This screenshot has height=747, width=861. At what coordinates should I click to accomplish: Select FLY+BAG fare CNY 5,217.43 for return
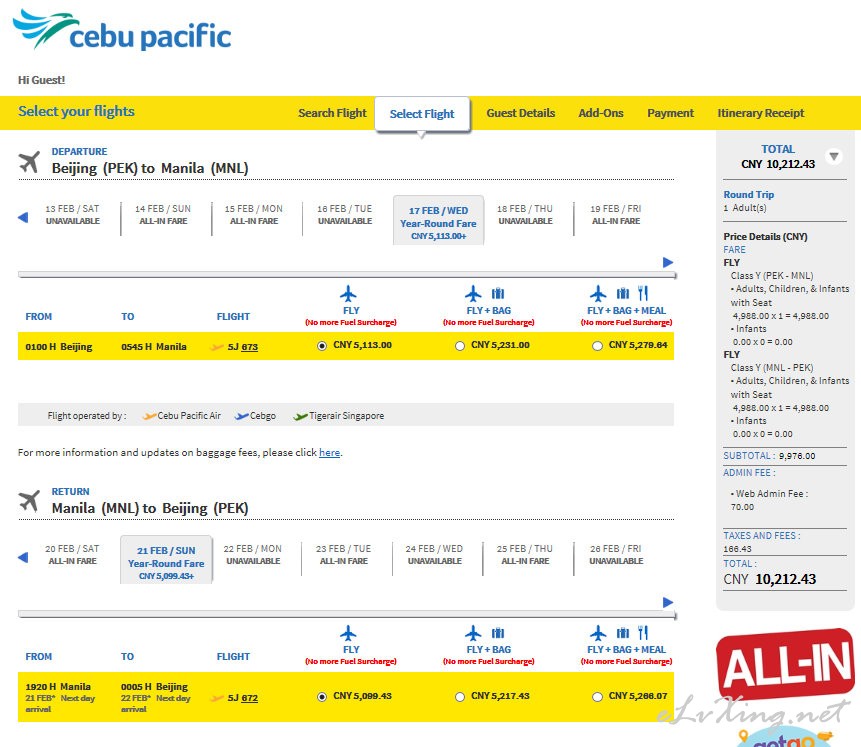point(460,697)
